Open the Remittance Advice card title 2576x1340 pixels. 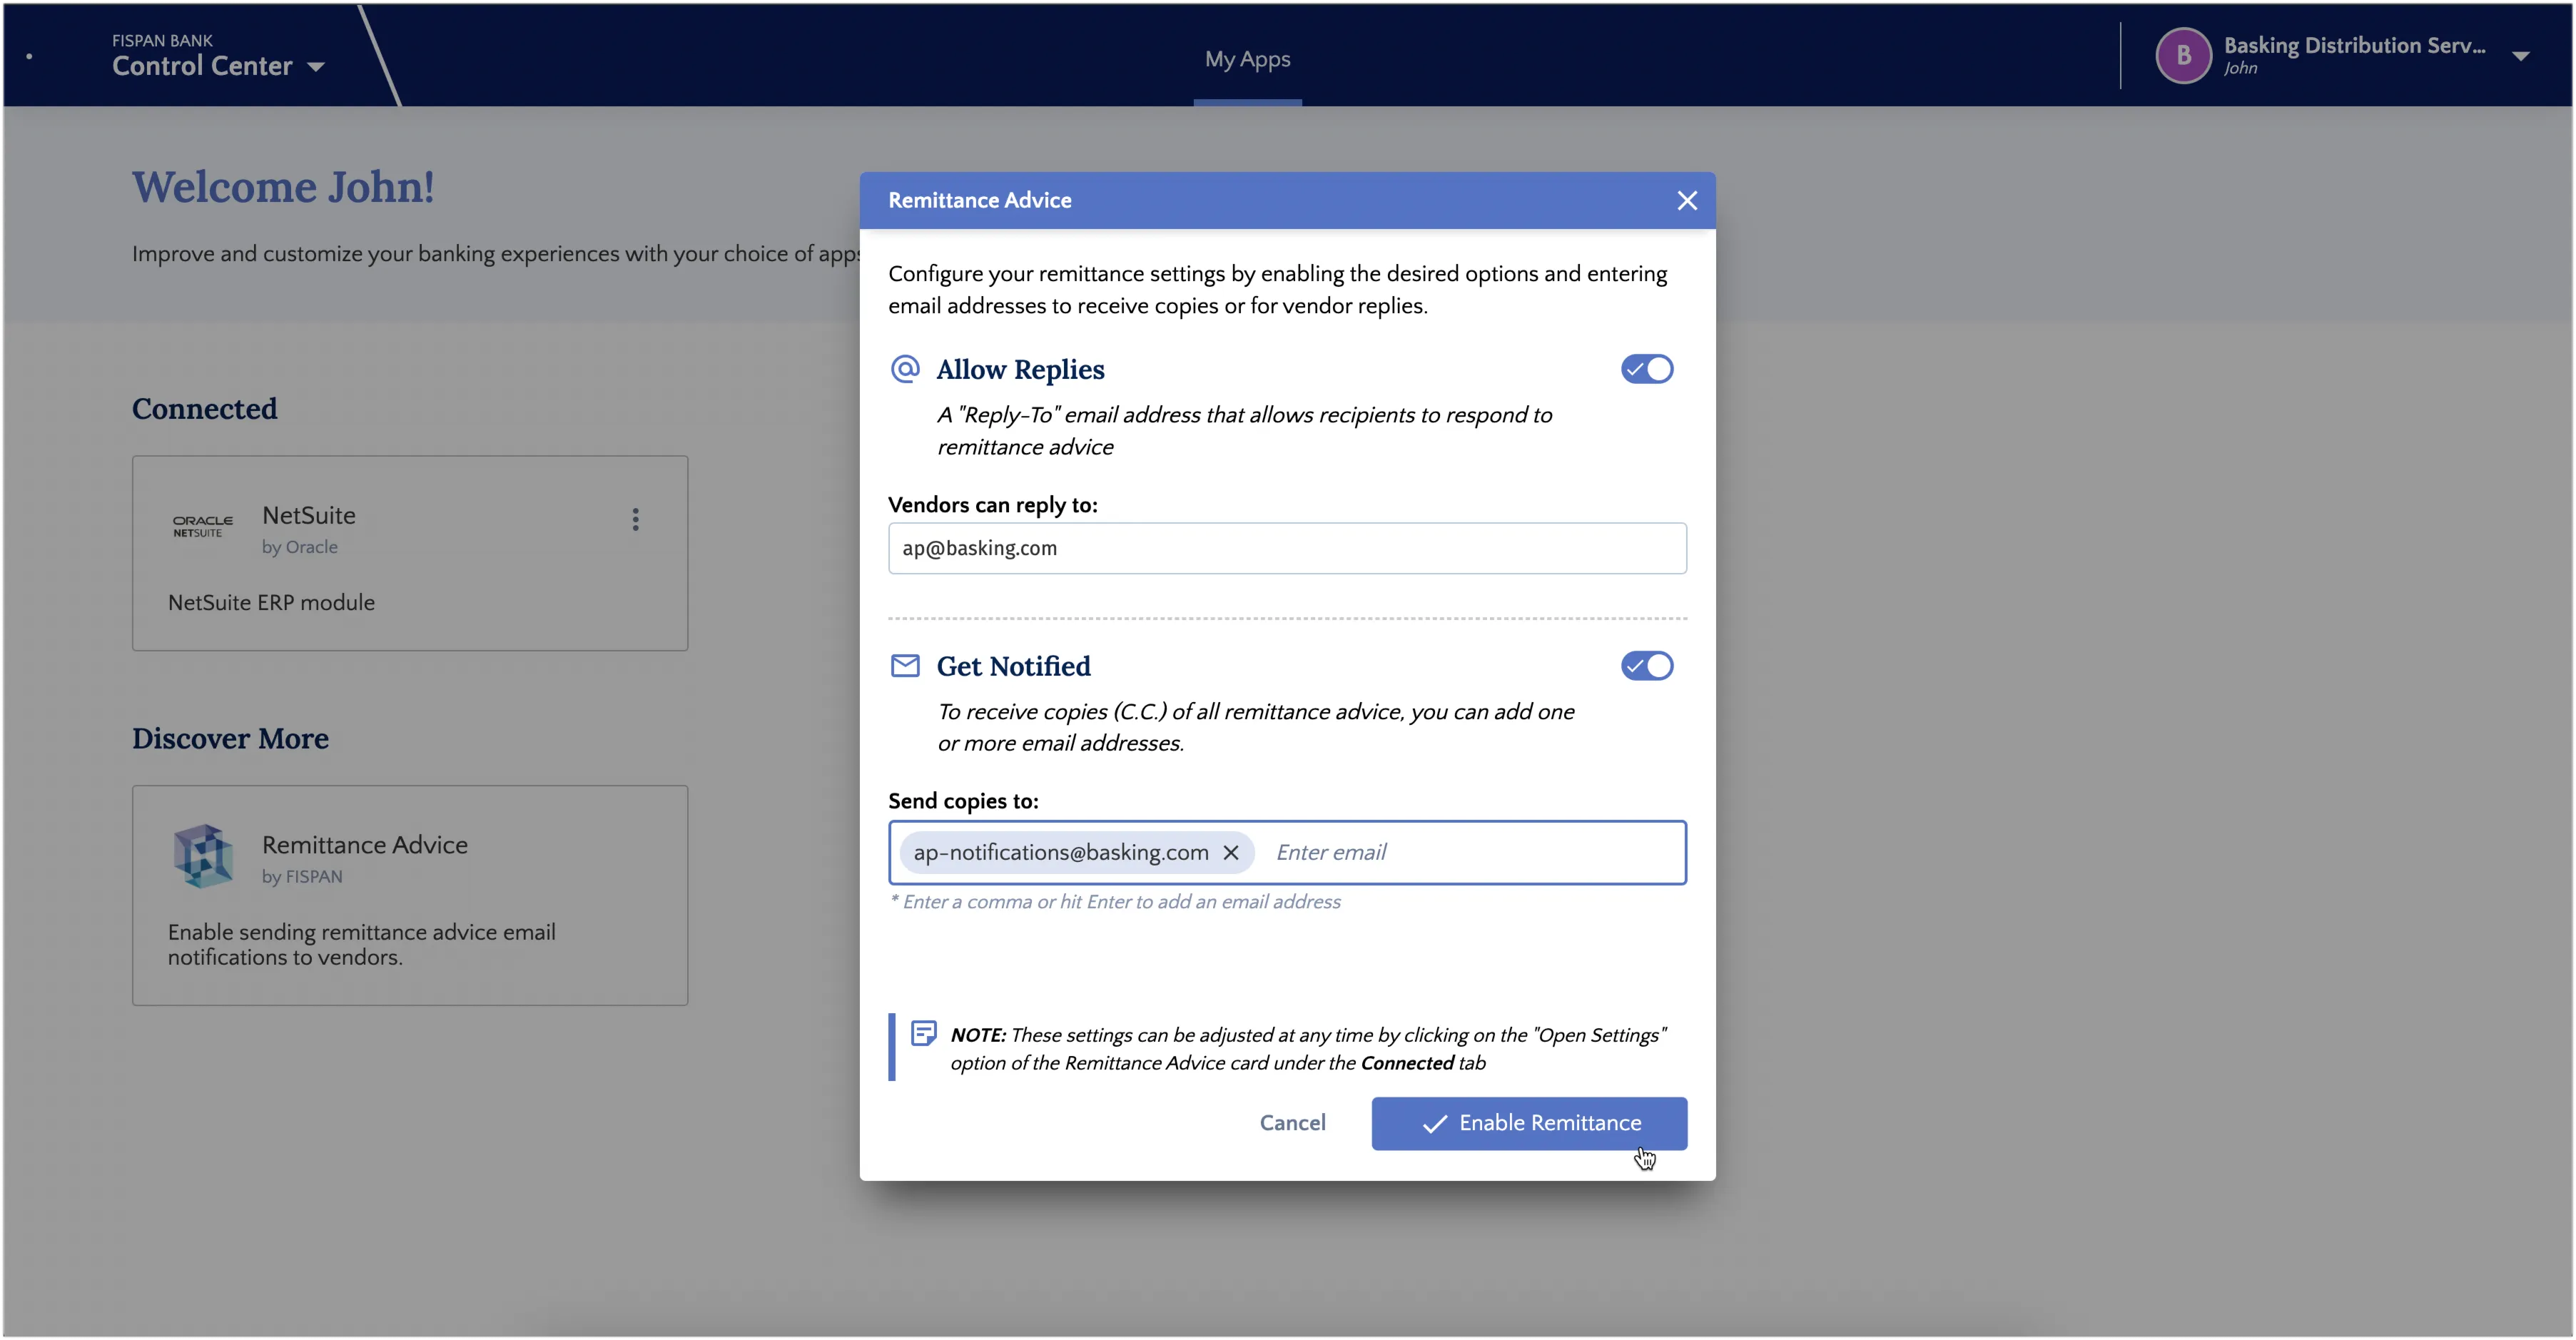364,845
